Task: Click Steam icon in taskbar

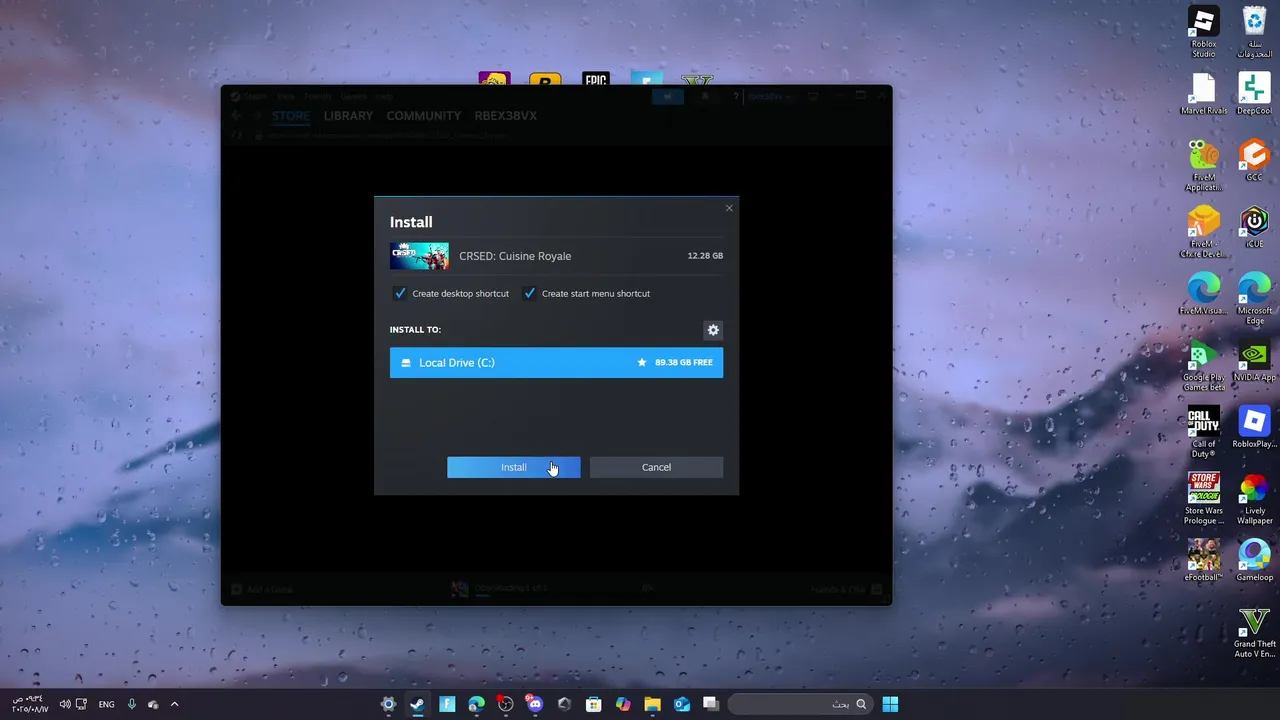Action: click(x=418, y=704)
